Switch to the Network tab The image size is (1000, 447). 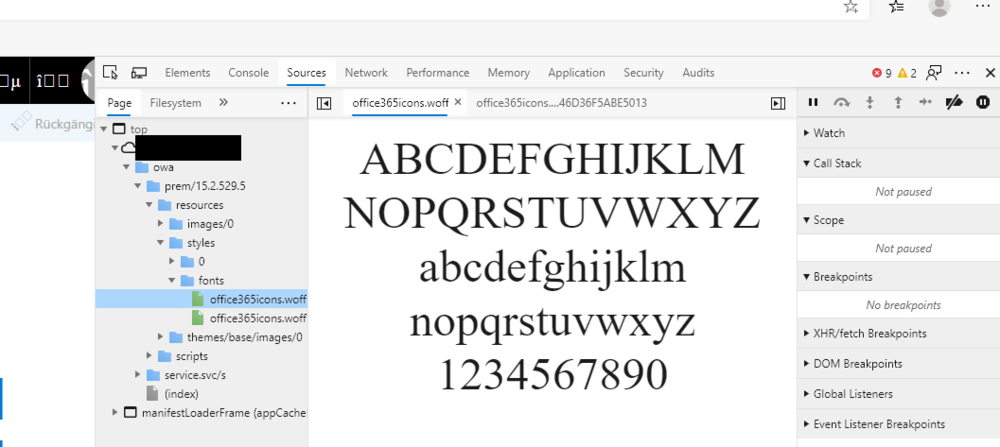(x=366, y=73)
